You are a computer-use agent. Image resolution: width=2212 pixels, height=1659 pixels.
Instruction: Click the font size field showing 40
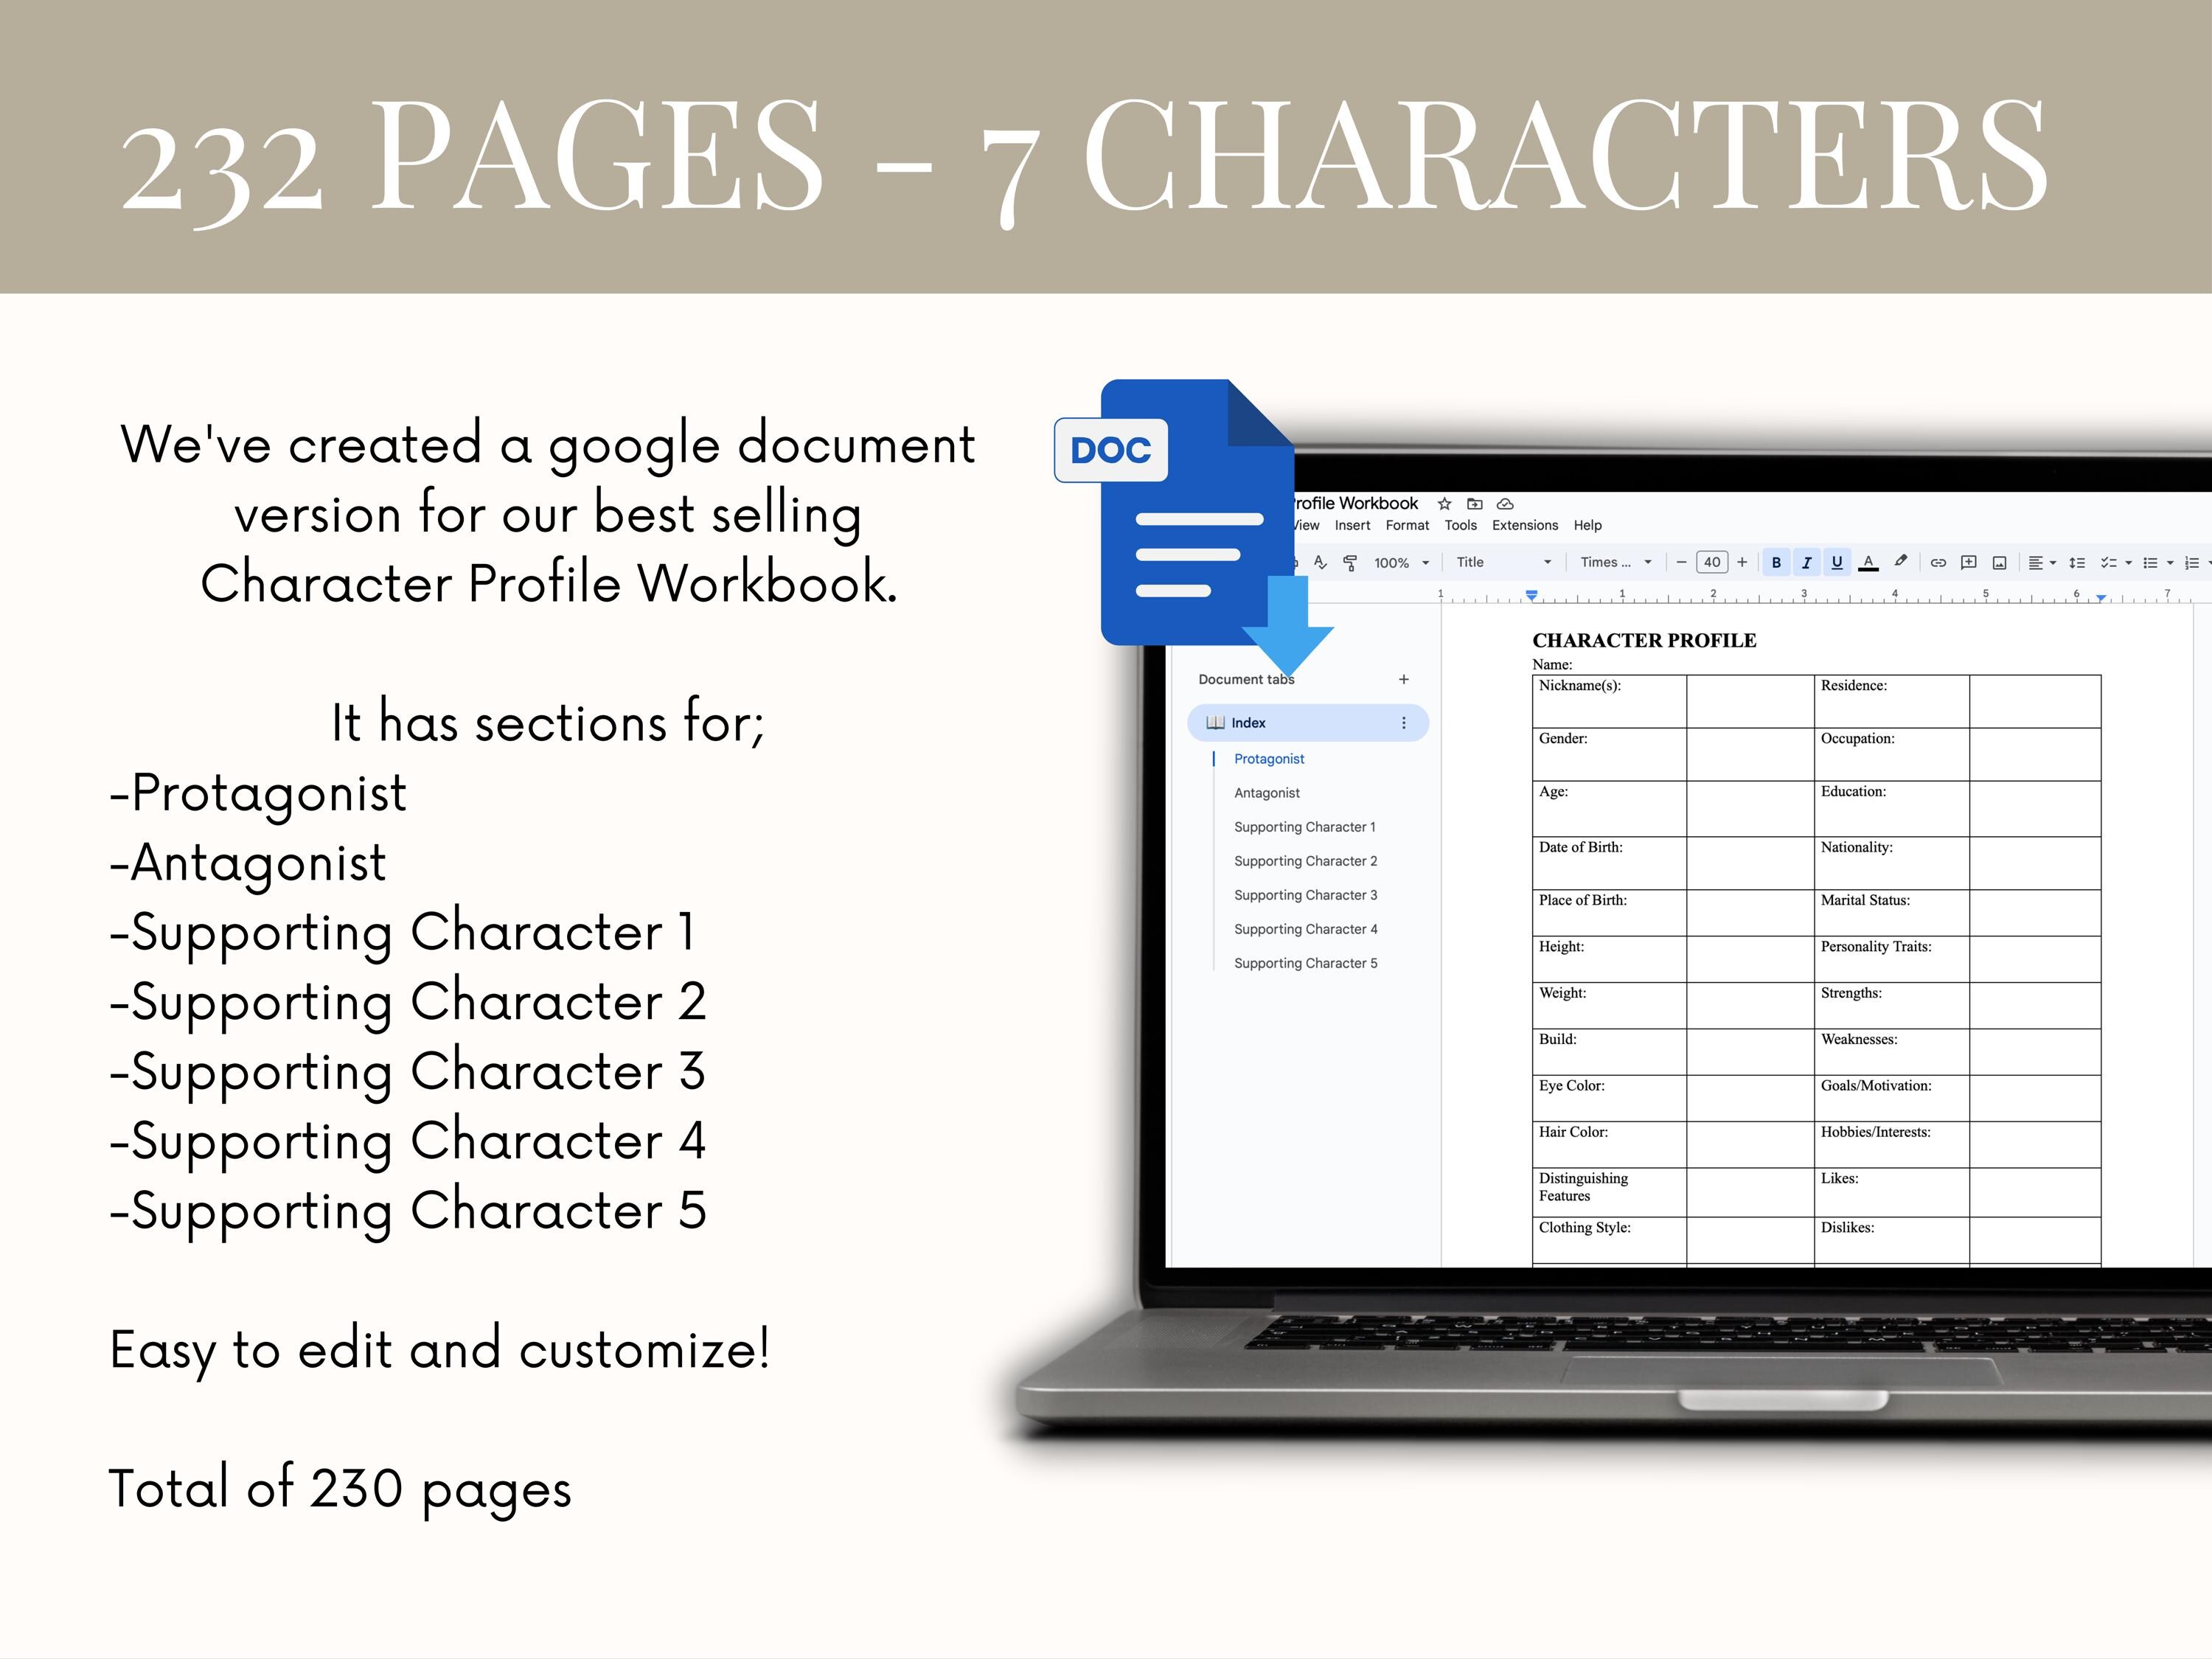pyautogui.click(x=1712, y=562)
